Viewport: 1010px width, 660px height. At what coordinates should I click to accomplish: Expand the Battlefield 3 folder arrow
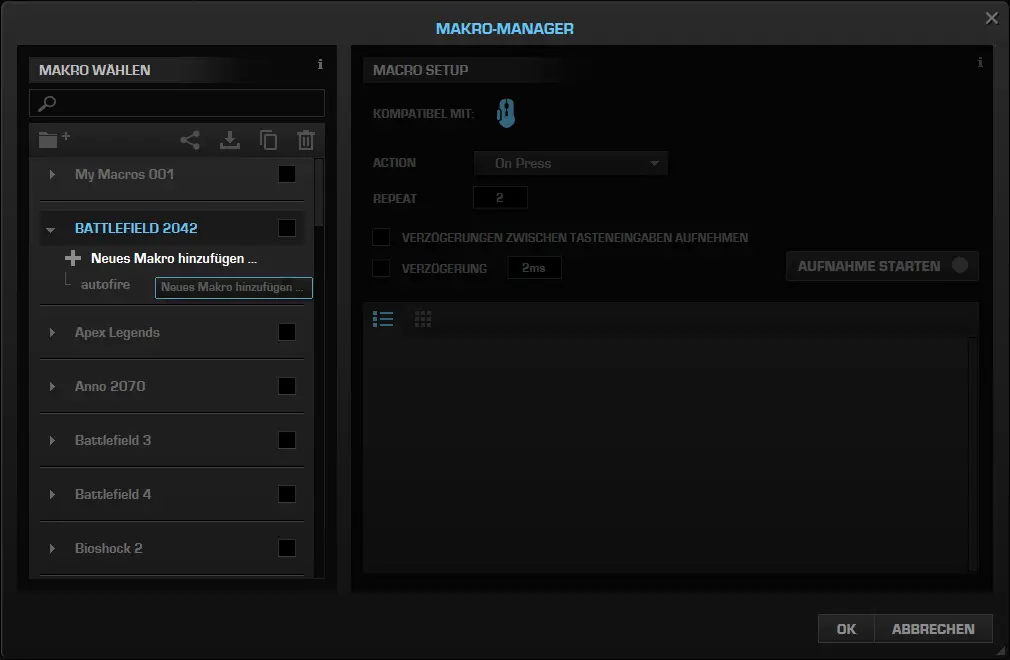52,440
